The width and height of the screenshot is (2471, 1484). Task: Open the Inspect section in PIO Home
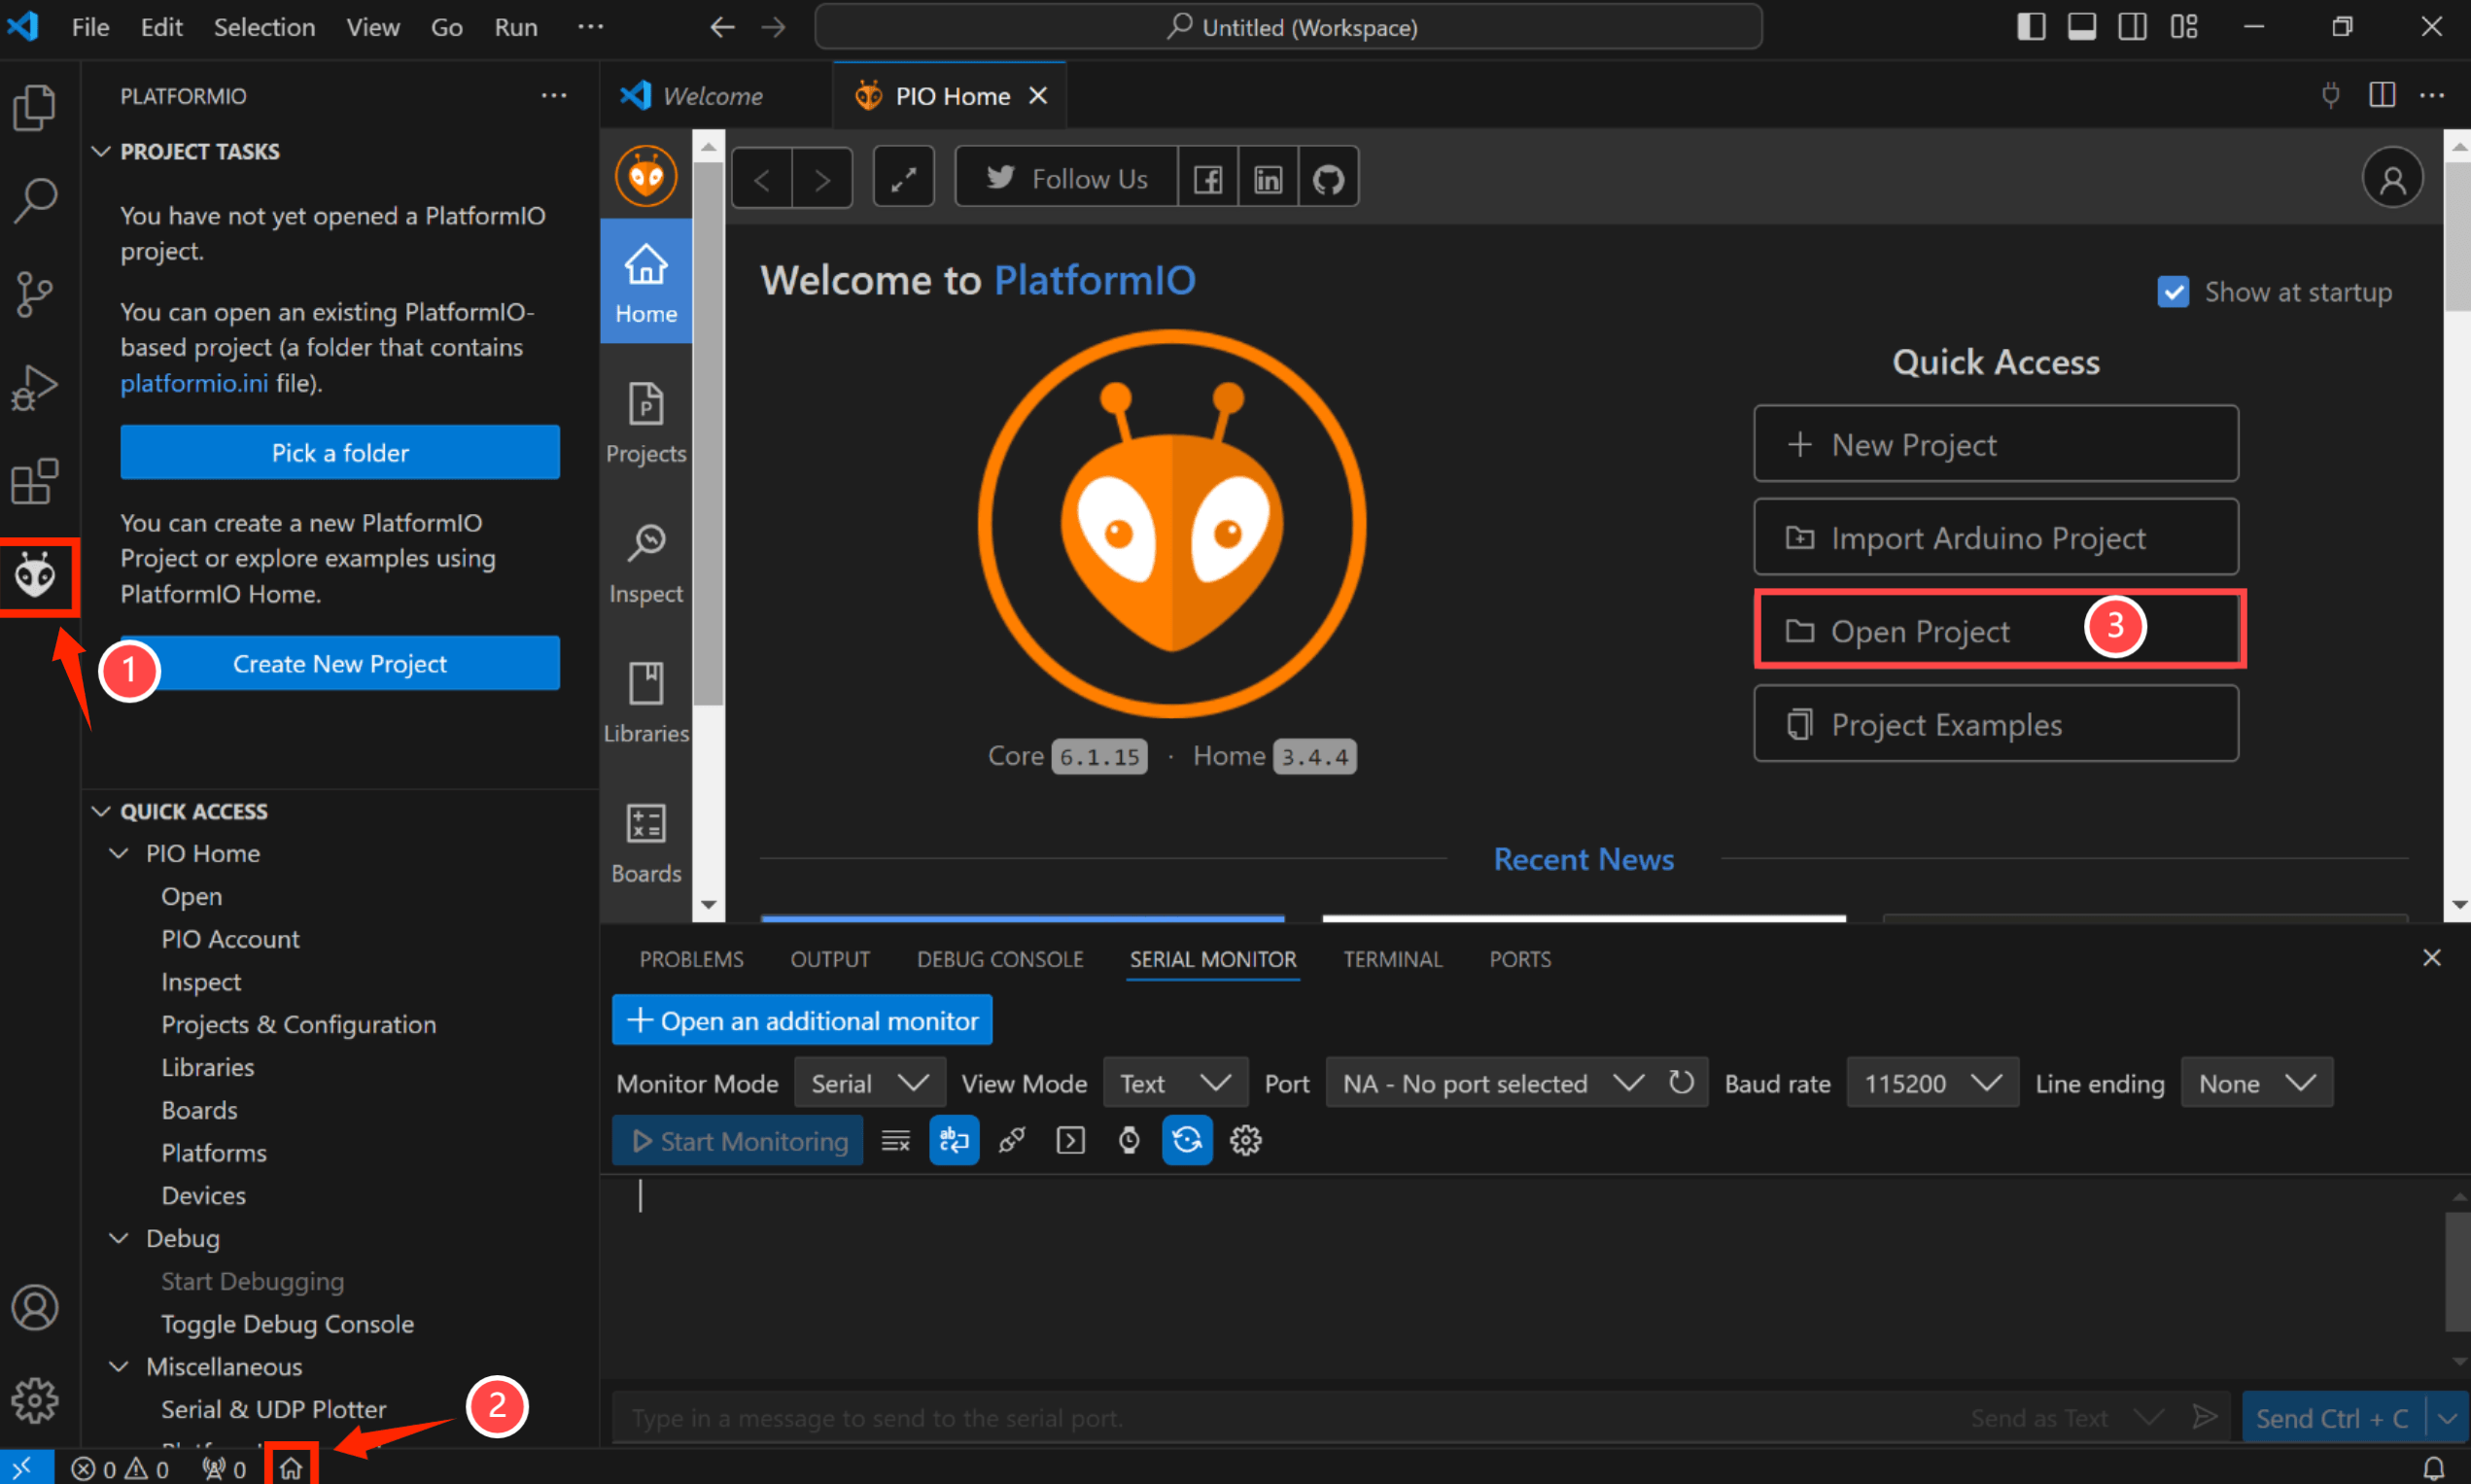tap(646, 563)
